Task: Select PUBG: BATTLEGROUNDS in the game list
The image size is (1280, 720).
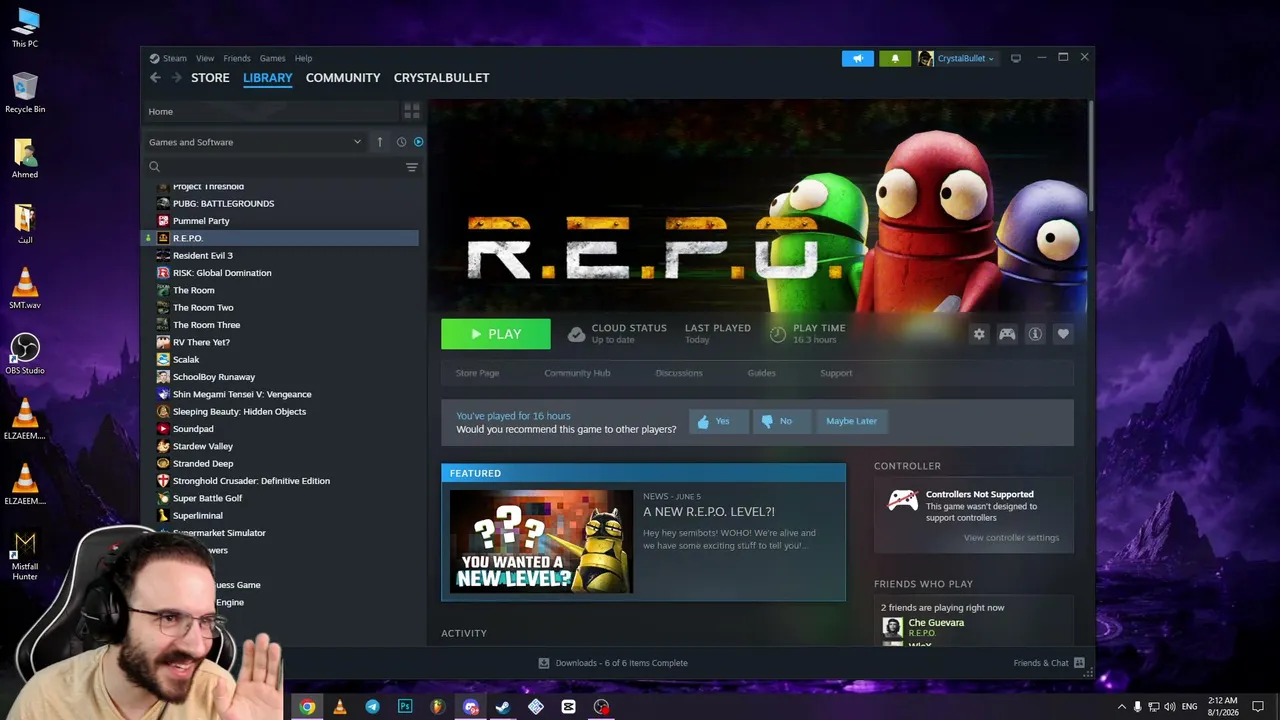Action: pyautogui.click(x=223, y=204)
